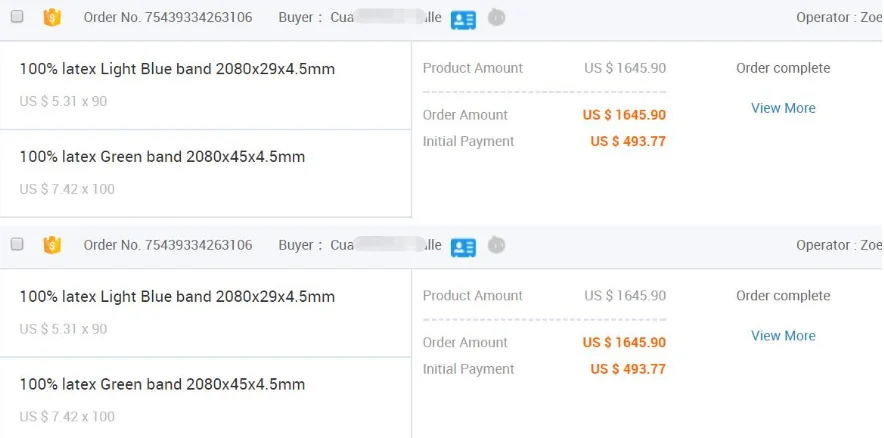884x438 pixels.
Task: Click first order's US $ 1645.90 Order Amount
Action: 624,115
